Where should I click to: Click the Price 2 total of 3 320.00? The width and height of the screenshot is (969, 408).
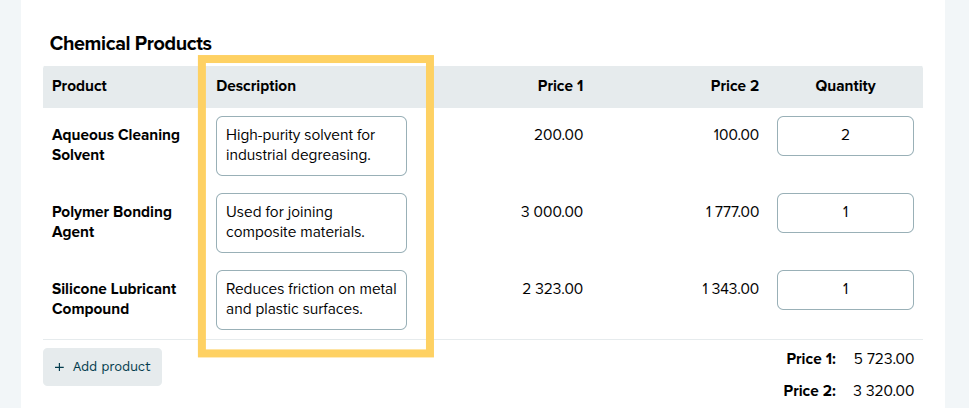(x=883, y=391)
